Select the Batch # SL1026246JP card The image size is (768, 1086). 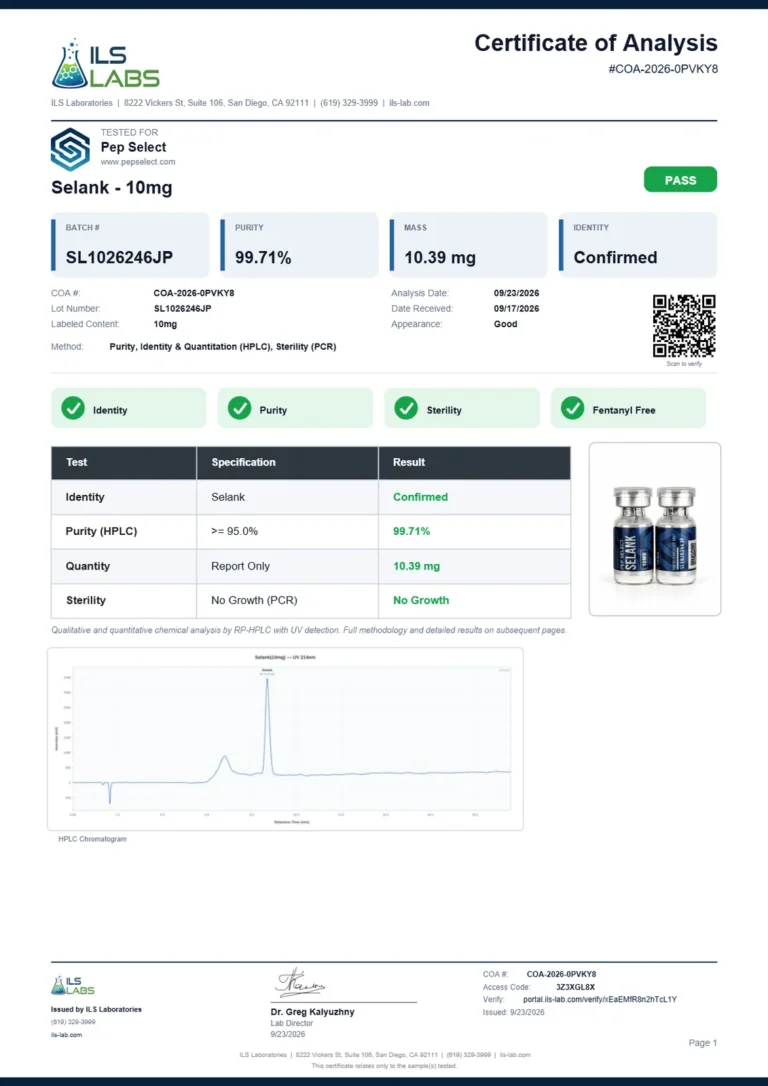130,245
